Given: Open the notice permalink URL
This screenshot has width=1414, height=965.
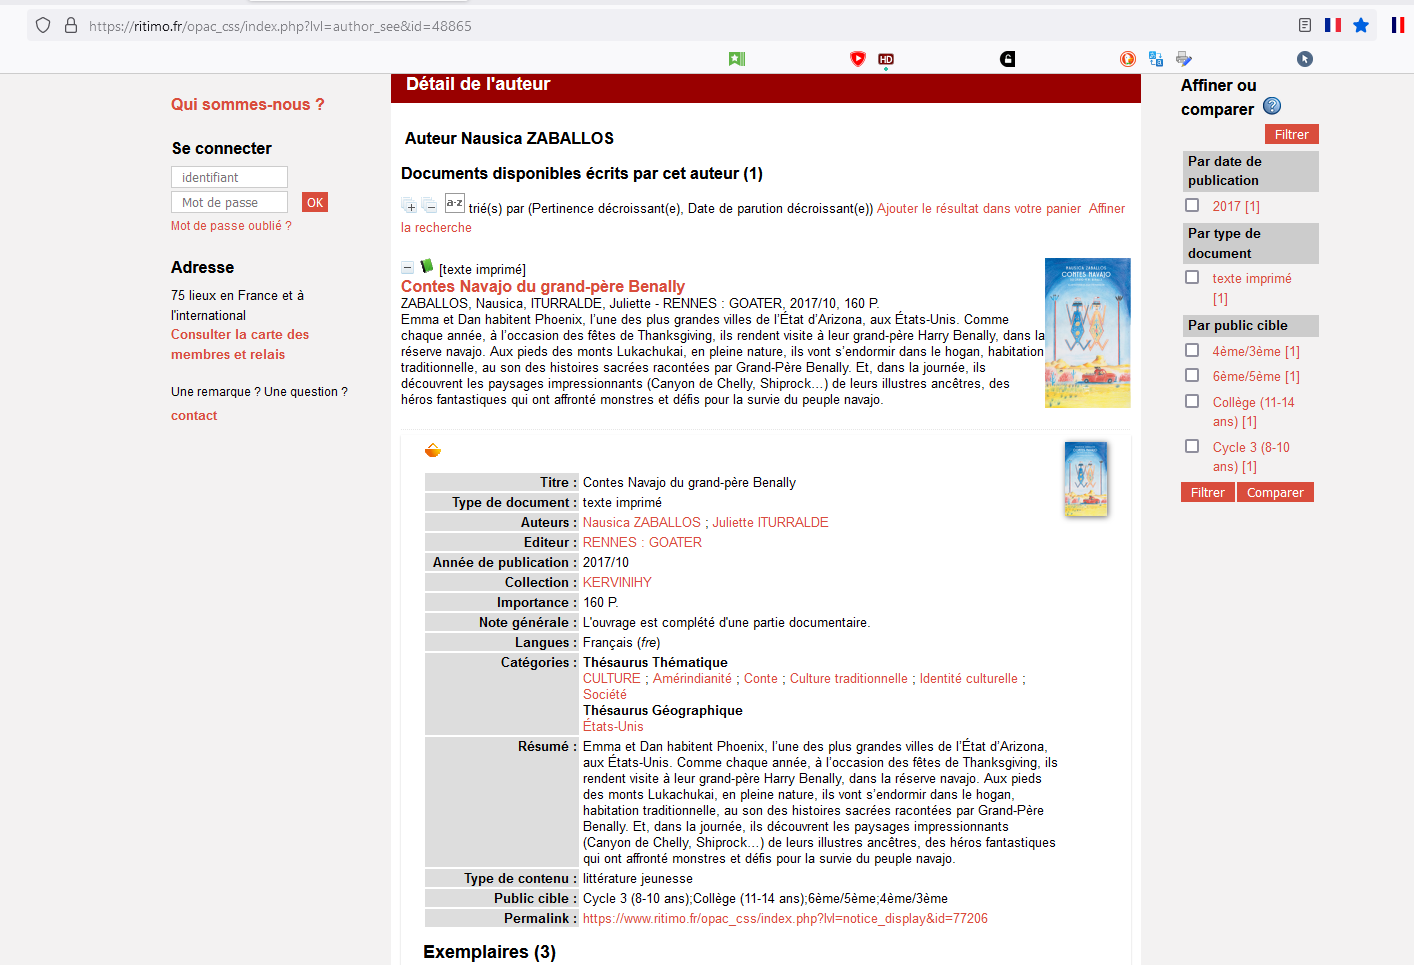Looking at the screenshot, I should point(785,918).
